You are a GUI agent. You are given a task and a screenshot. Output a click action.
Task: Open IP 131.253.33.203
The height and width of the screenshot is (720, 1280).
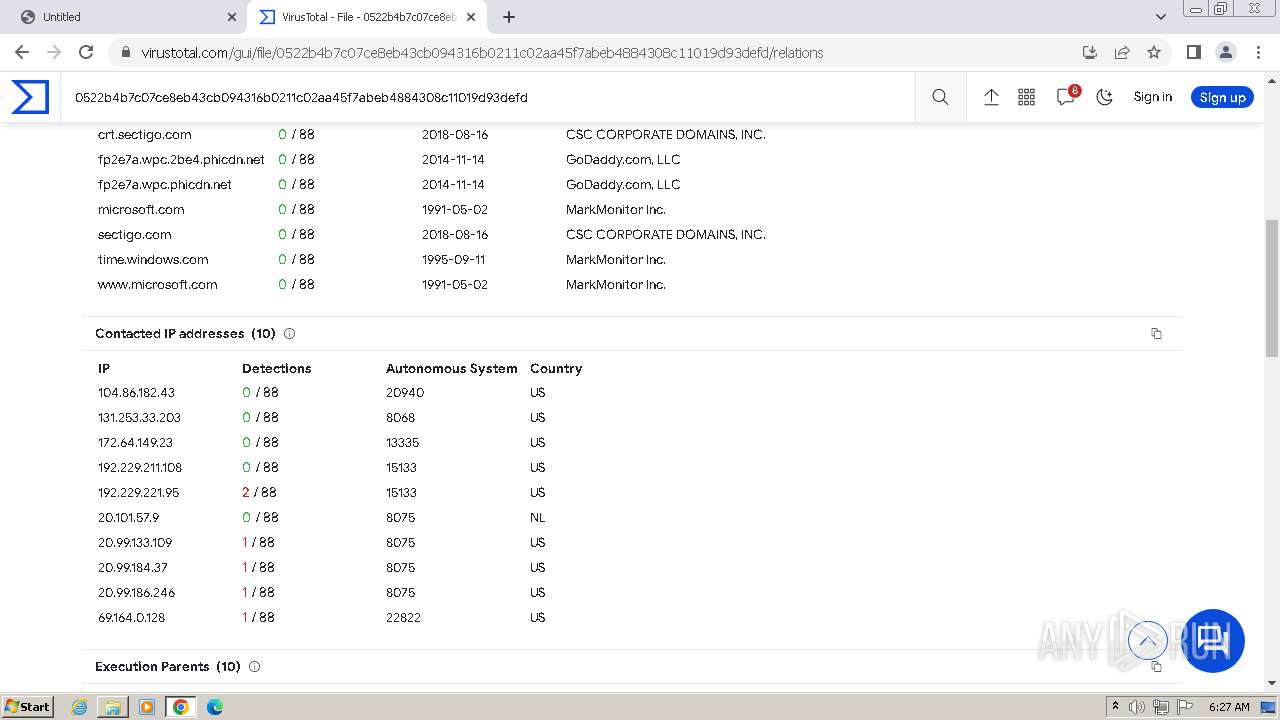point(139,418)
